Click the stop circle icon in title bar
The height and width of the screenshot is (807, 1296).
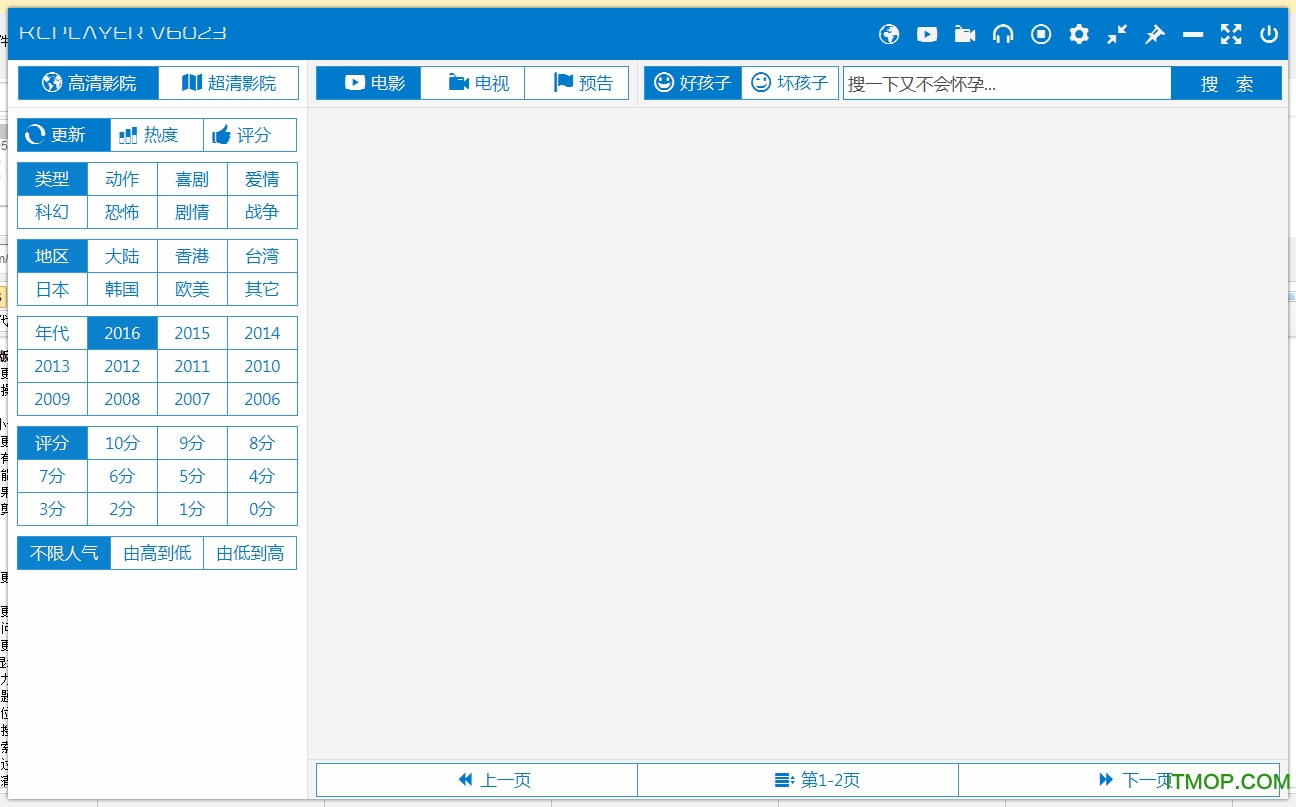click(x=1041, y=34)
